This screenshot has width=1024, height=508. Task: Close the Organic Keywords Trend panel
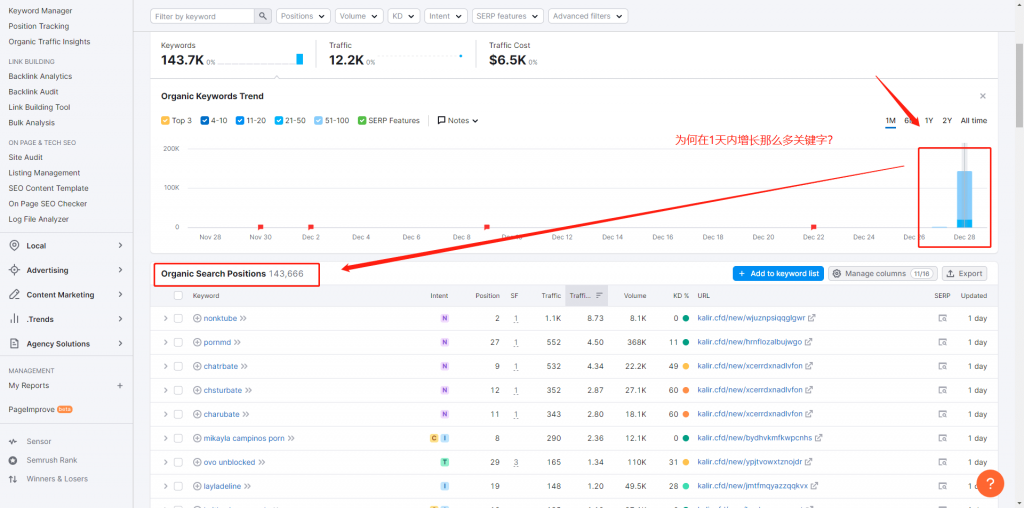[983, 96]
